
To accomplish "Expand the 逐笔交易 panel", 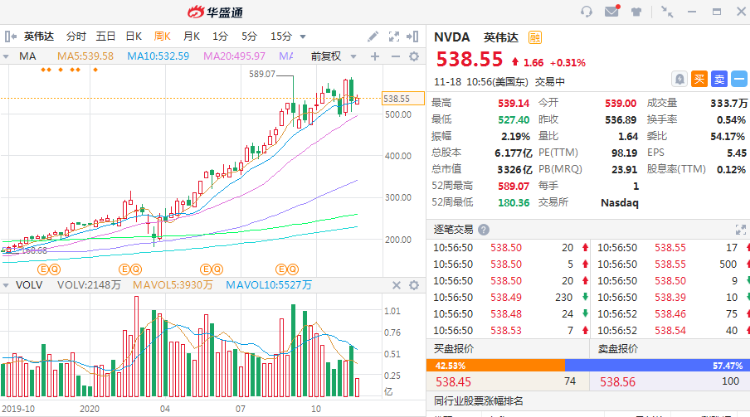I will 740,230.
